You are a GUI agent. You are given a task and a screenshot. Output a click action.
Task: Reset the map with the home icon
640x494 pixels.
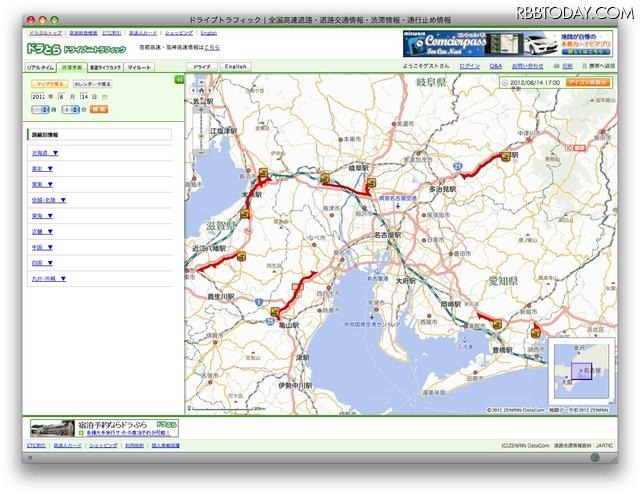(201, 90)
